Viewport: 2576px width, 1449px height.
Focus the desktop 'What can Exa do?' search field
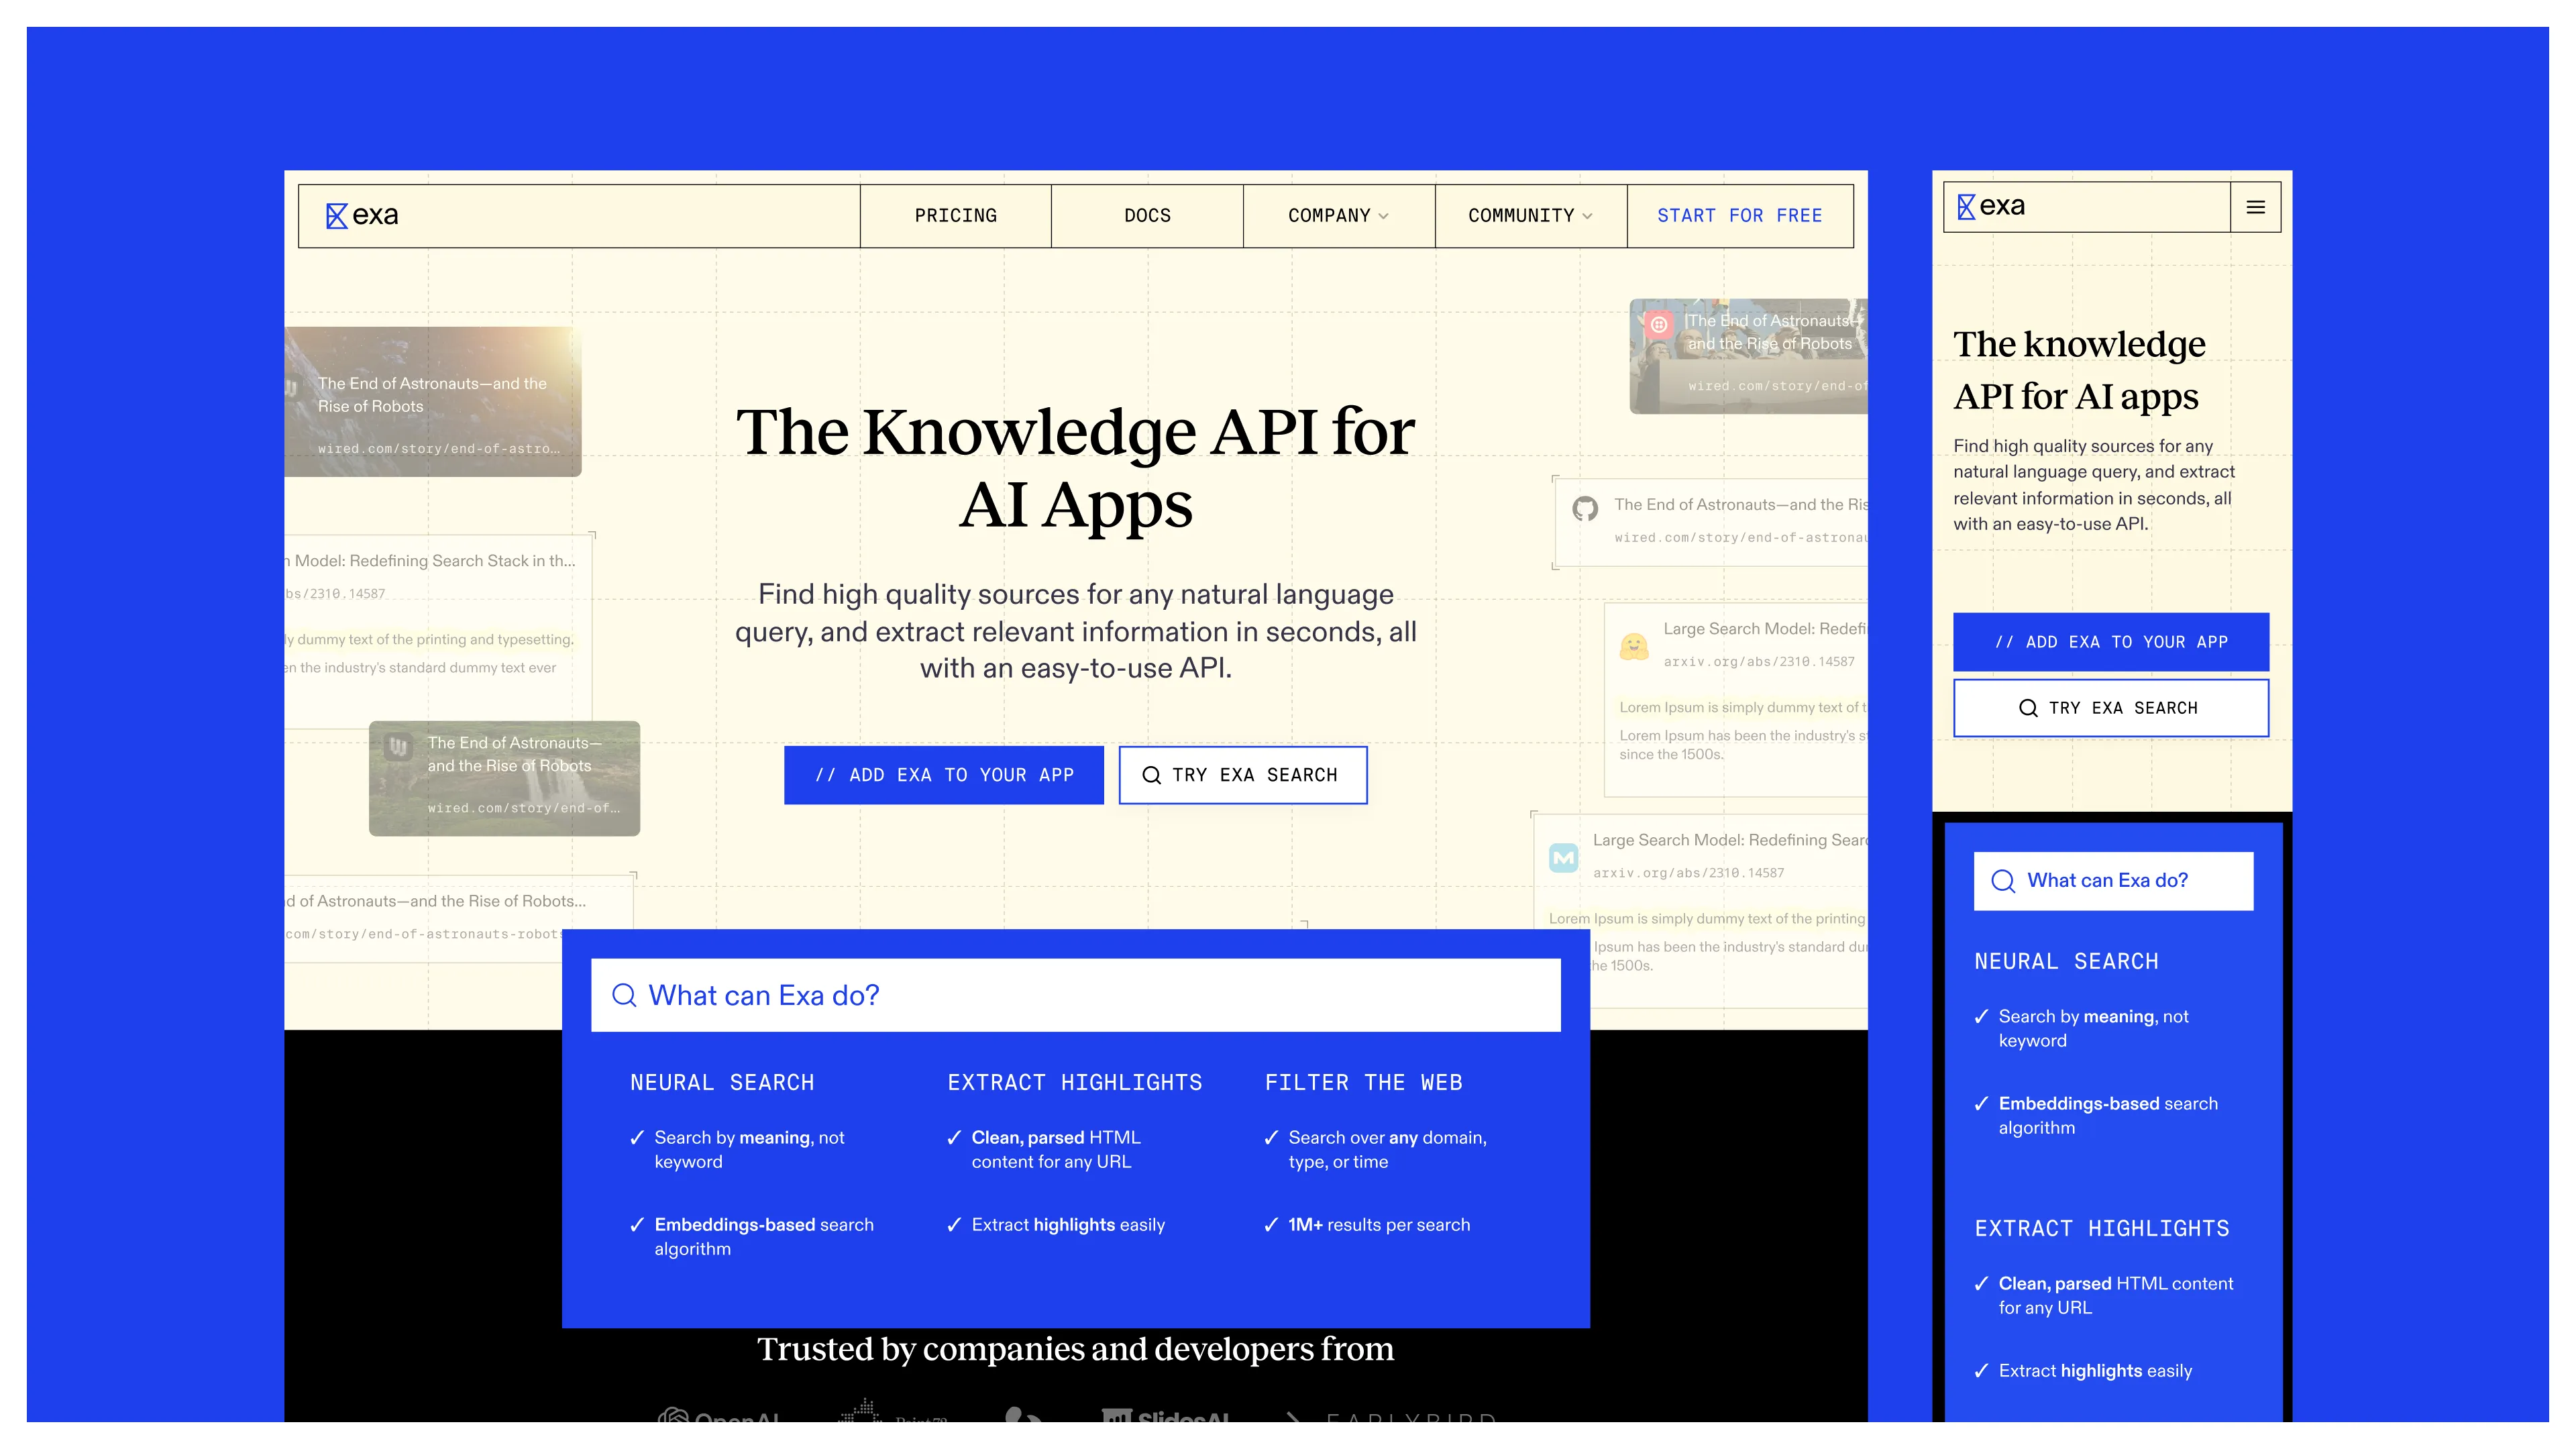pyautogui.click(x=1076, y=995)
